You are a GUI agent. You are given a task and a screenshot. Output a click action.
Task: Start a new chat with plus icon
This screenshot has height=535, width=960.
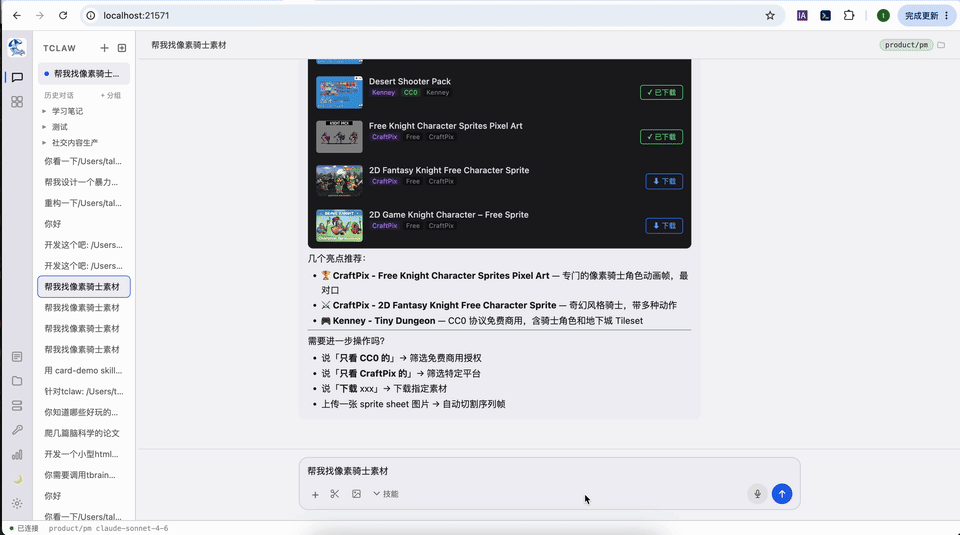tap(104, 48)
